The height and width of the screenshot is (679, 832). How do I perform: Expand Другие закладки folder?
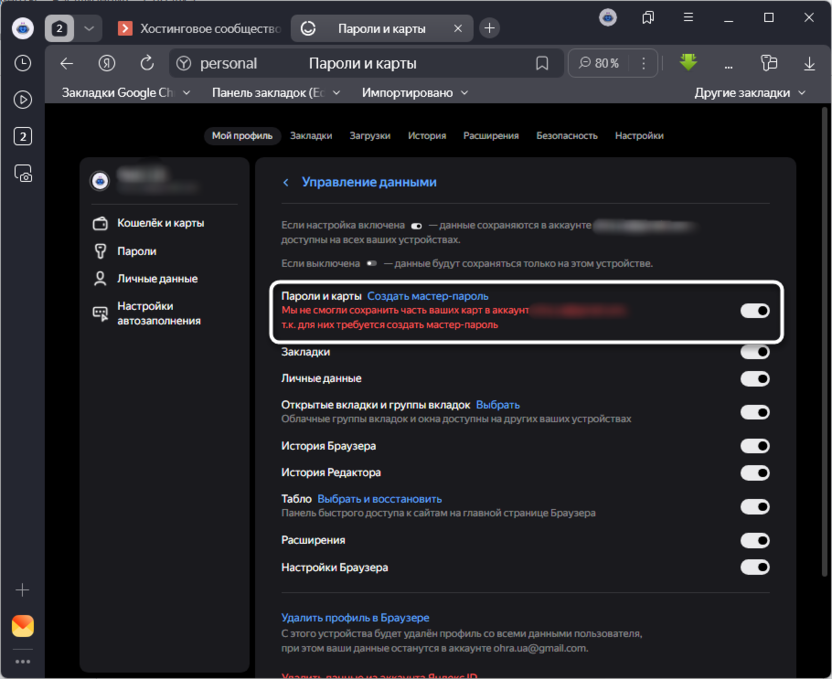tap(750, 93)
